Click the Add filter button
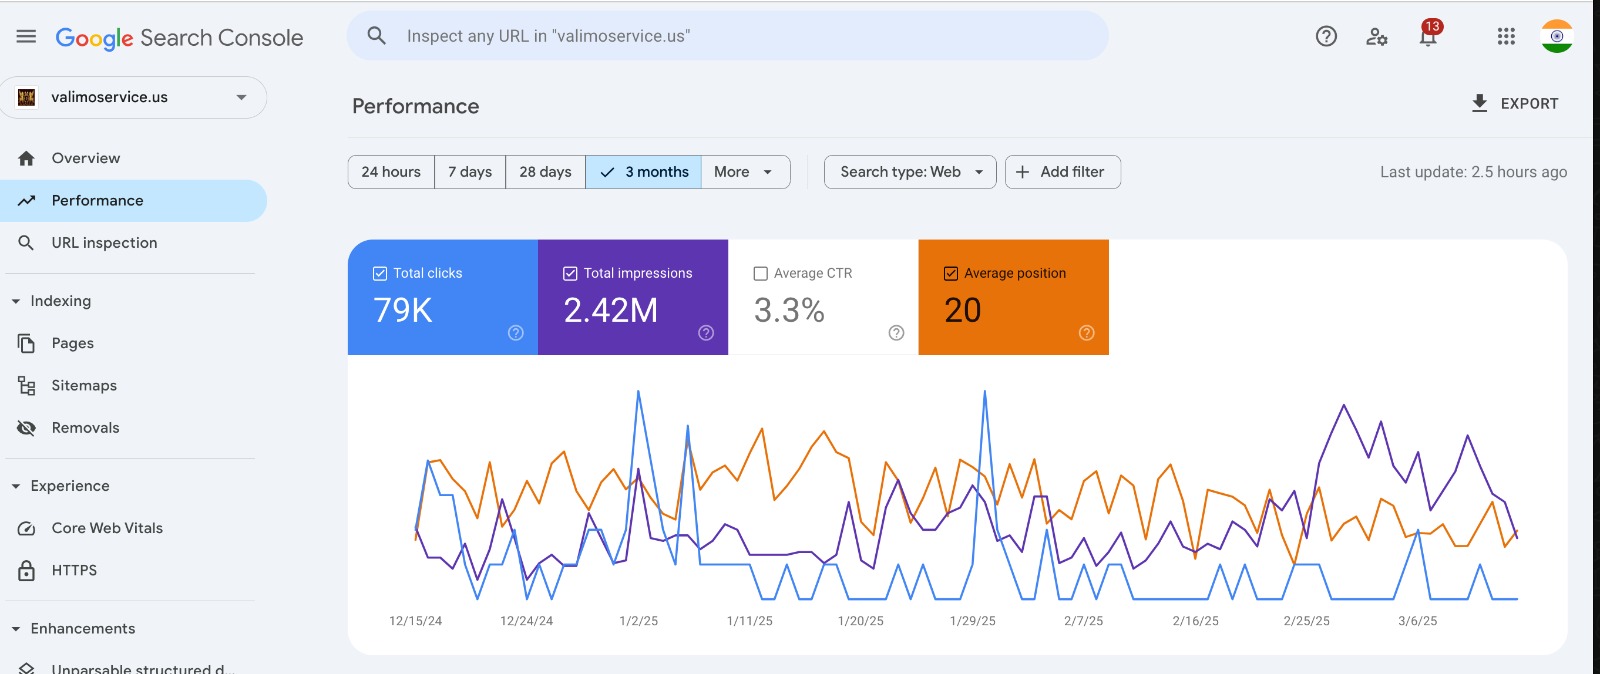 click(x=1062, y=172)
